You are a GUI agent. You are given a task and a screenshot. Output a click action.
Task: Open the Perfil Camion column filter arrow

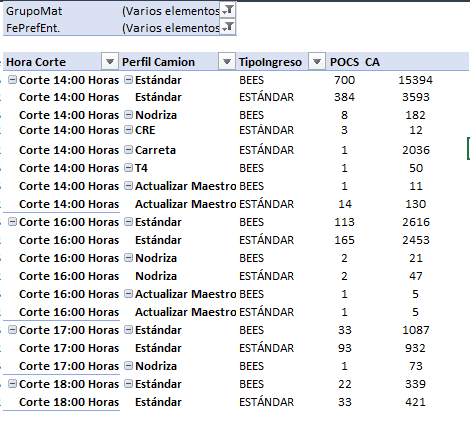[x=227, y=62]
